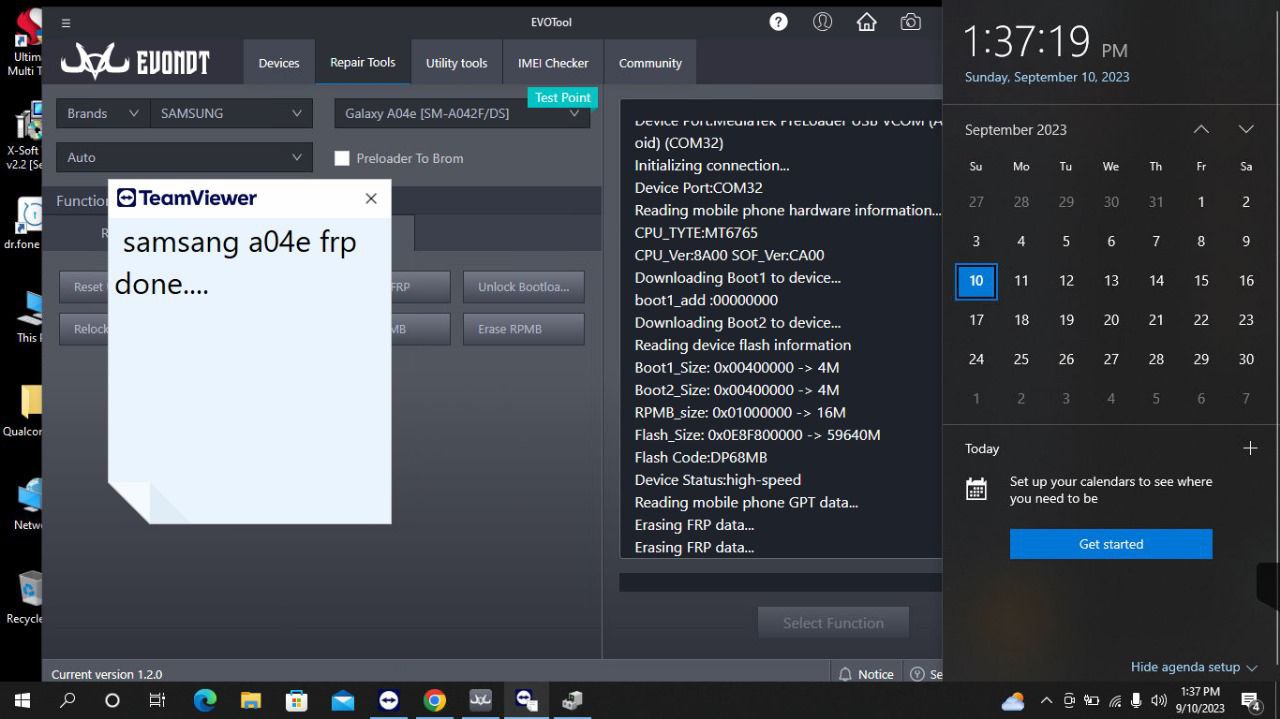1280x719 pixels.
Task: Go to next month in calendar
Action: coord(1246,129)
